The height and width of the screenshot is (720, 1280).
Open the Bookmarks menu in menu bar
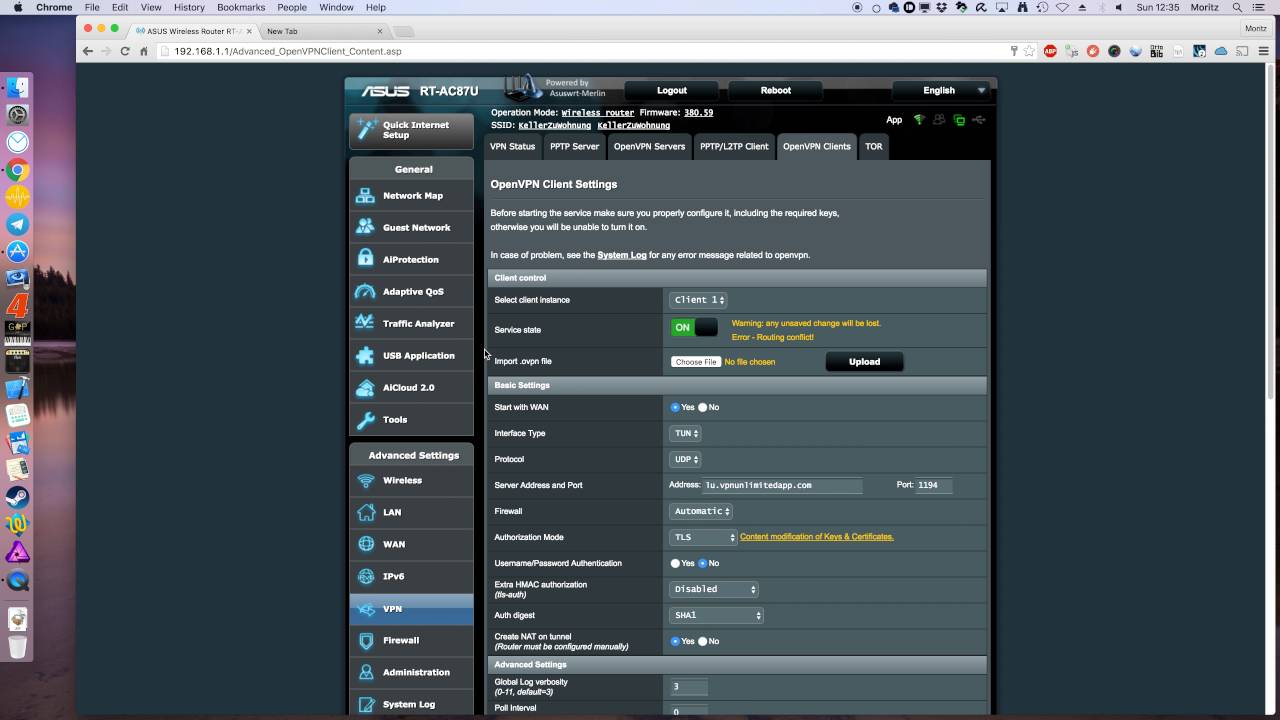(241, 7)
